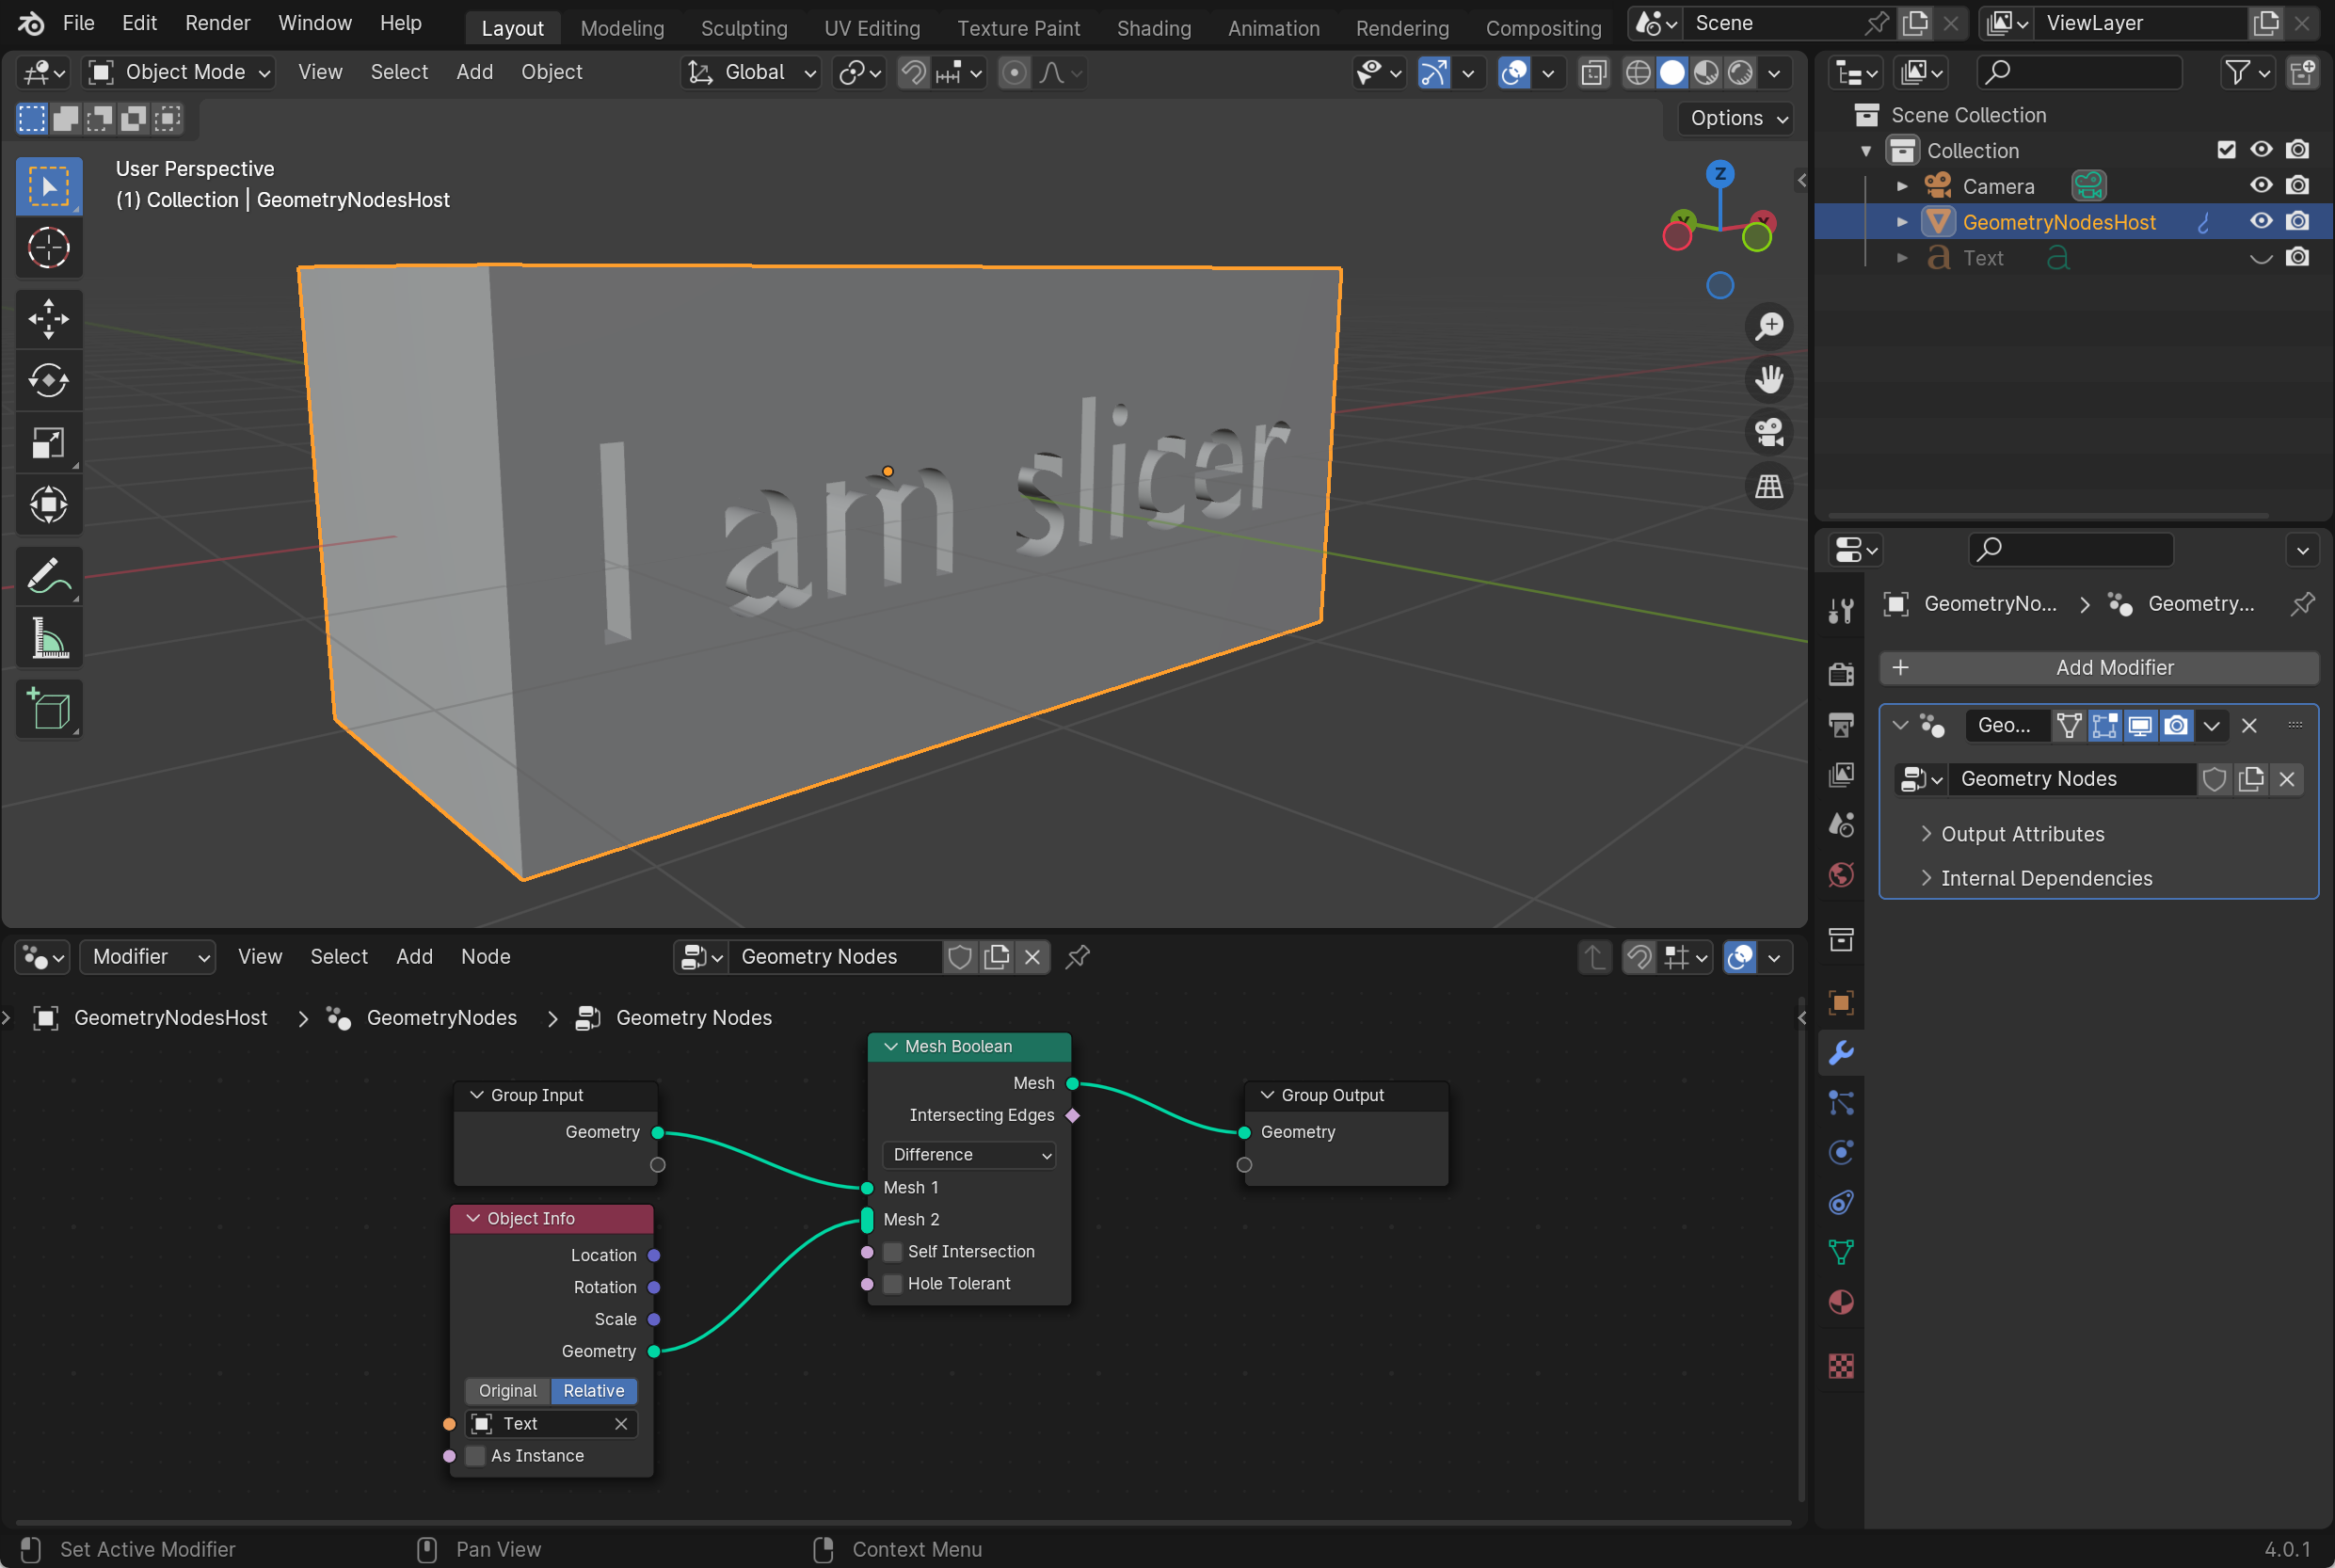Select the Rotate tool

tap(48, 381)
